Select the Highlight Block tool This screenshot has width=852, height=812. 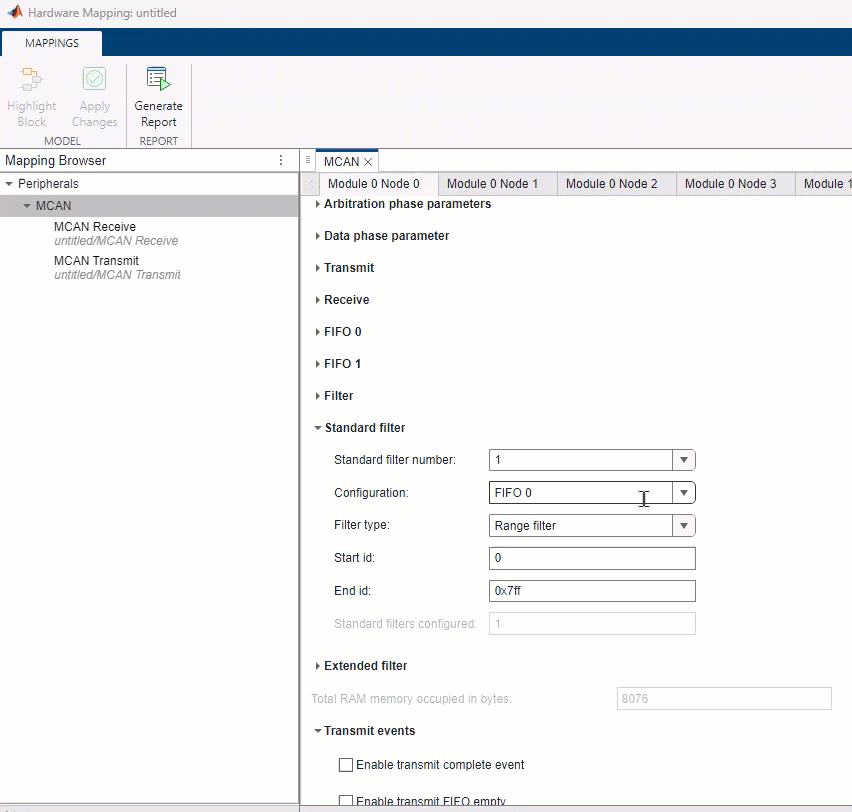click(31, 95)
